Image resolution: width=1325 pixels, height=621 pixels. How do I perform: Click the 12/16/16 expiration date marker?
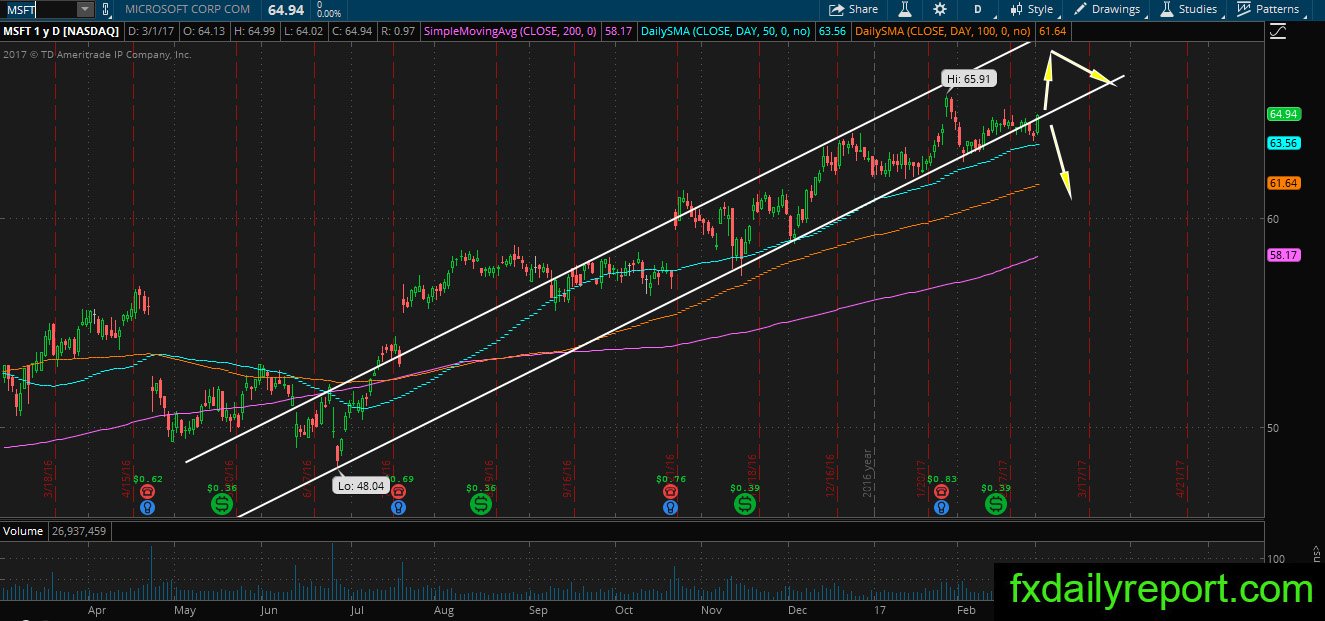click(831, 478)
